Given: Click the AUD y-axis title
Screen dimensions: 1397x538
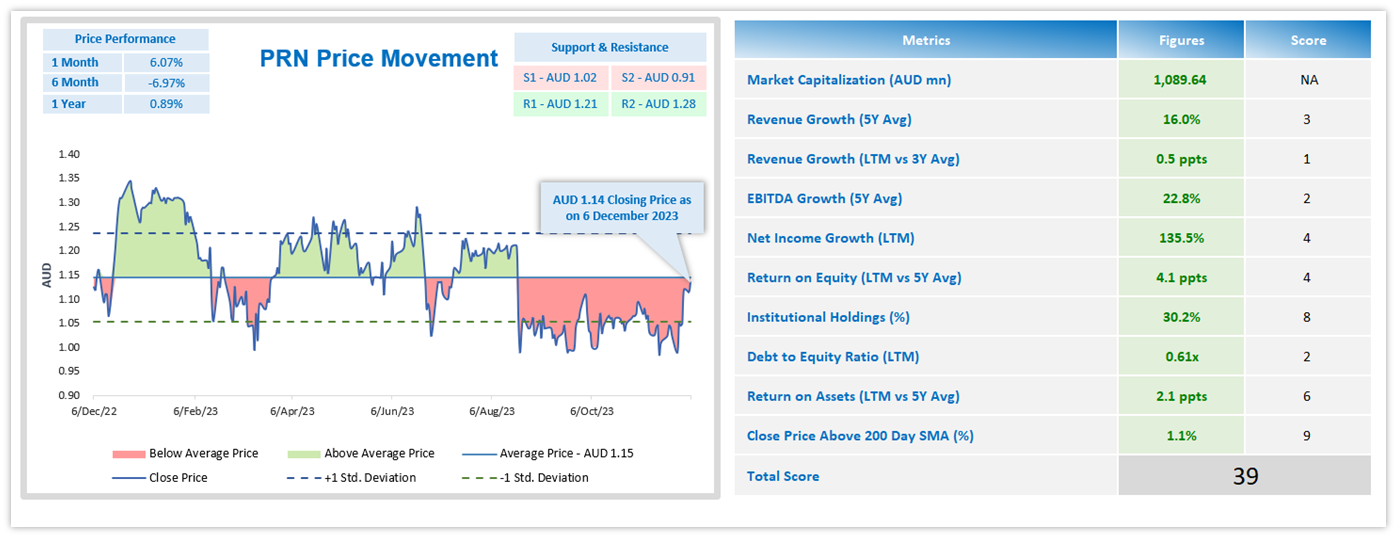Looking at the screenshot, I should coord(47,275).
